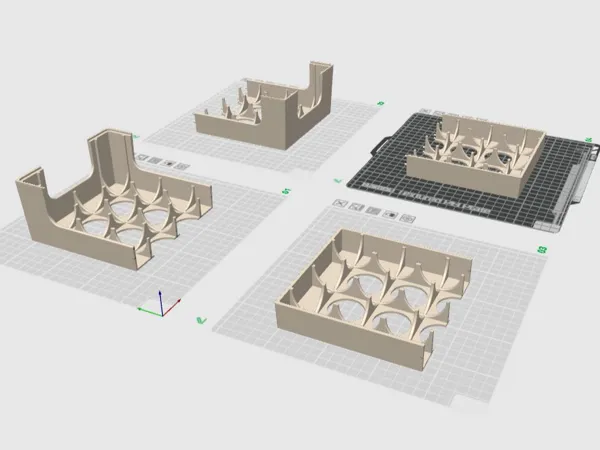Remove plate 03 with its X icon
The width and height of the screenshot is (600, 450).
(338, 203)
